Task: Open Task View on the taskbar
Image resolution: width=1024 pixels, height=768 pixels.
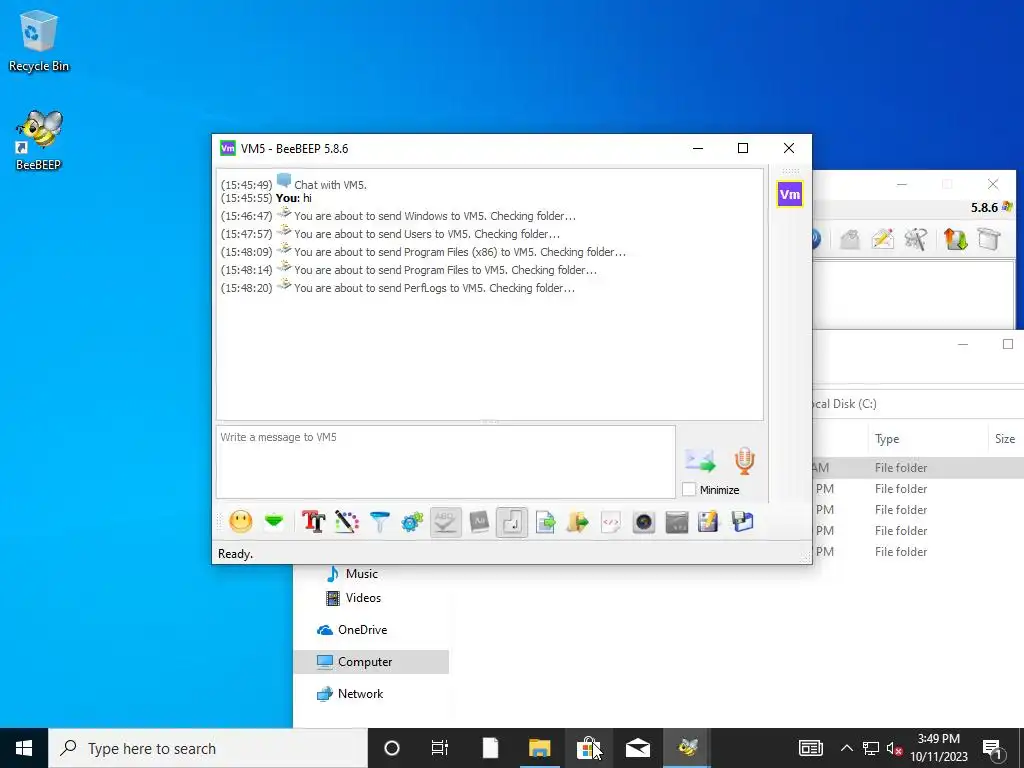Action: [x=440, y=748]
